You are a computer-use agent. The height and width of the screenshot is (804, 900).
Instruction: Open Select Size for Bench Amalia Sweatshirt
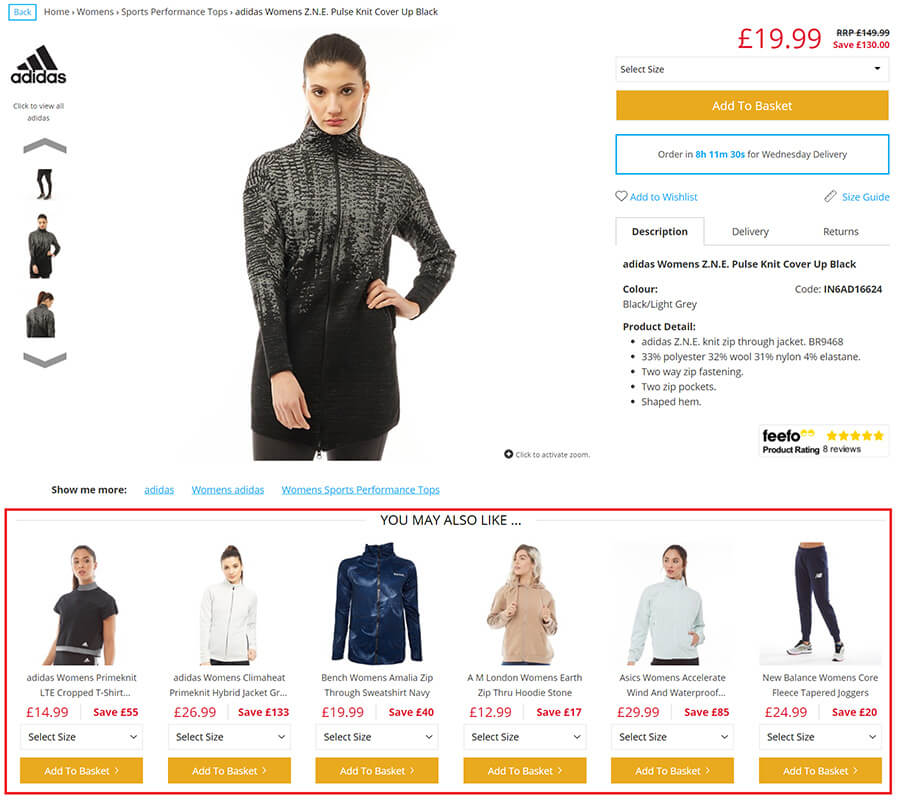click(x=377, y=737)
